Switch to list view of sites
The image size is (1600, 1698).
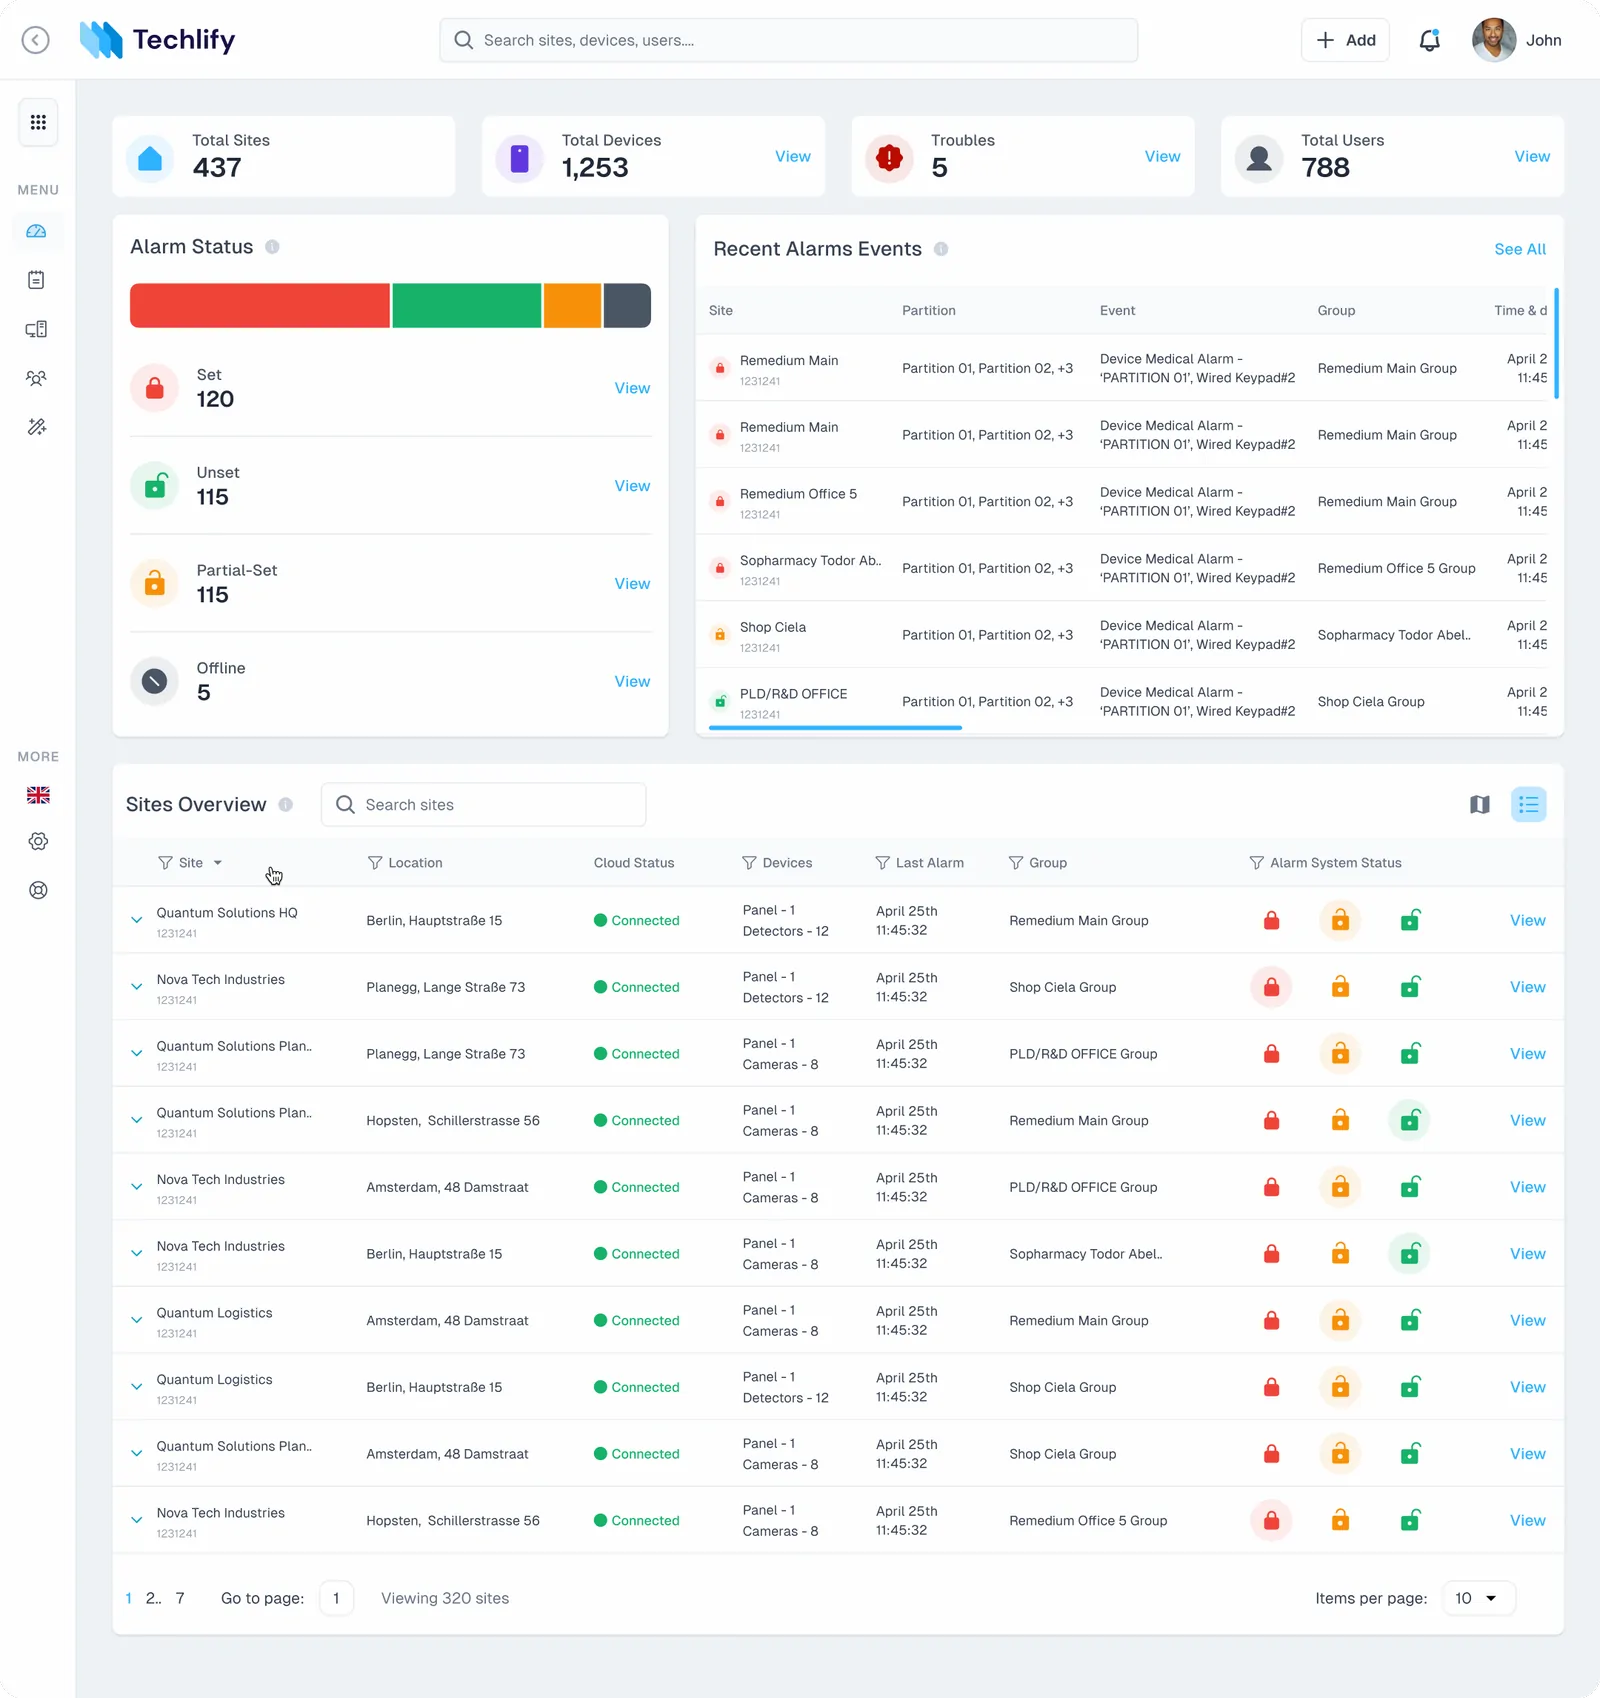tap(1528, 805)
